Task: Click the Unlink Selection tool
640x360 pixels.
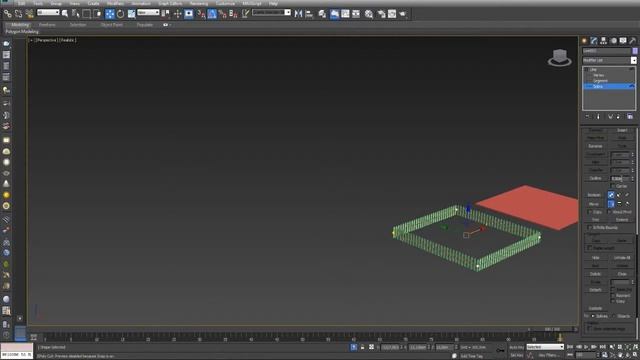Action: (18, 14)
